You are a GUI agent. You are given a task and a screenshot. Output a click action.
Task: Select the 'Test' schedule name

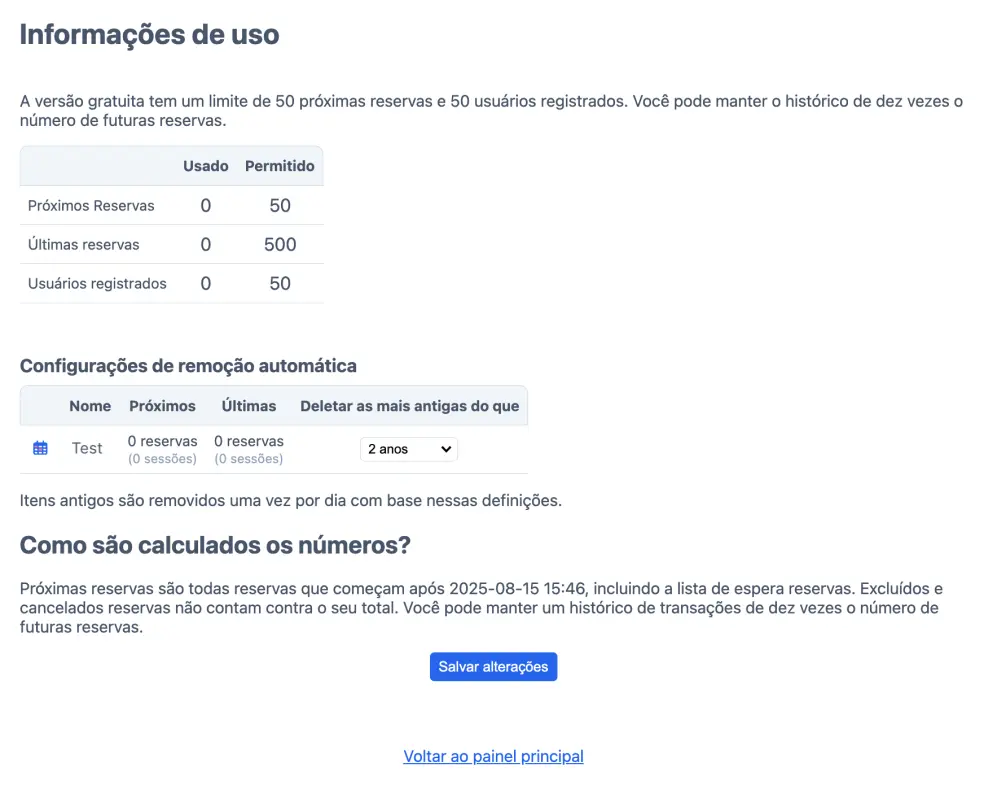tap(87, 448)
